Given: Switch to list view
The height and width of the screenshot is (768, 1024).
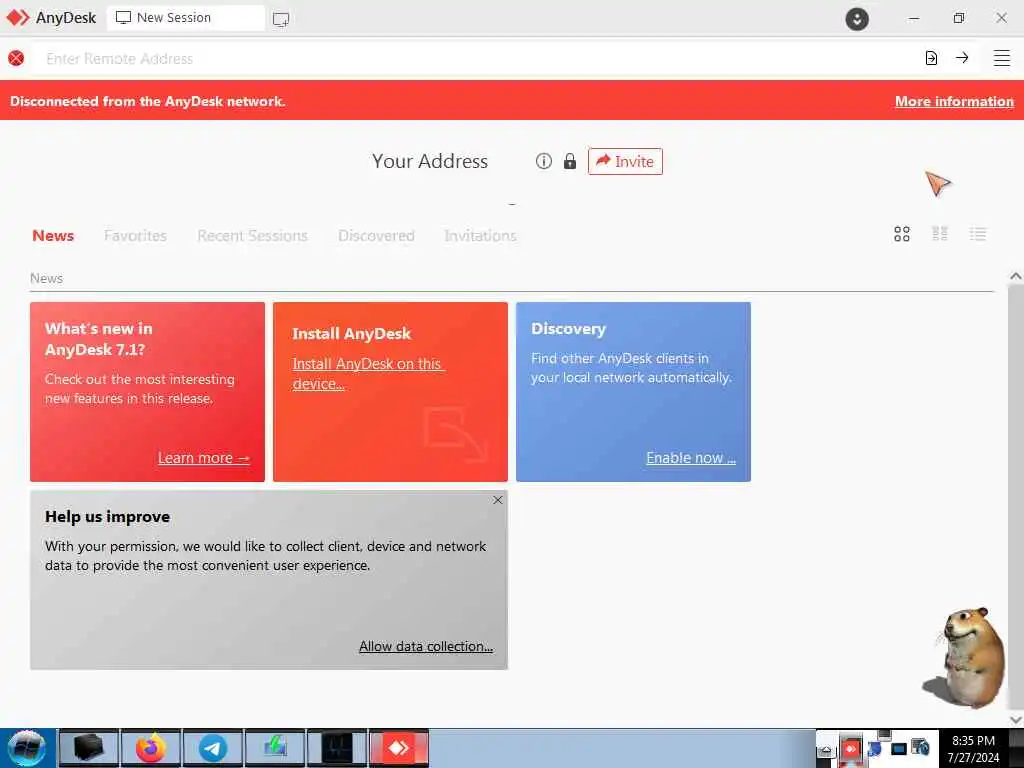Looking at the screenshot, I should click(978, 234).
